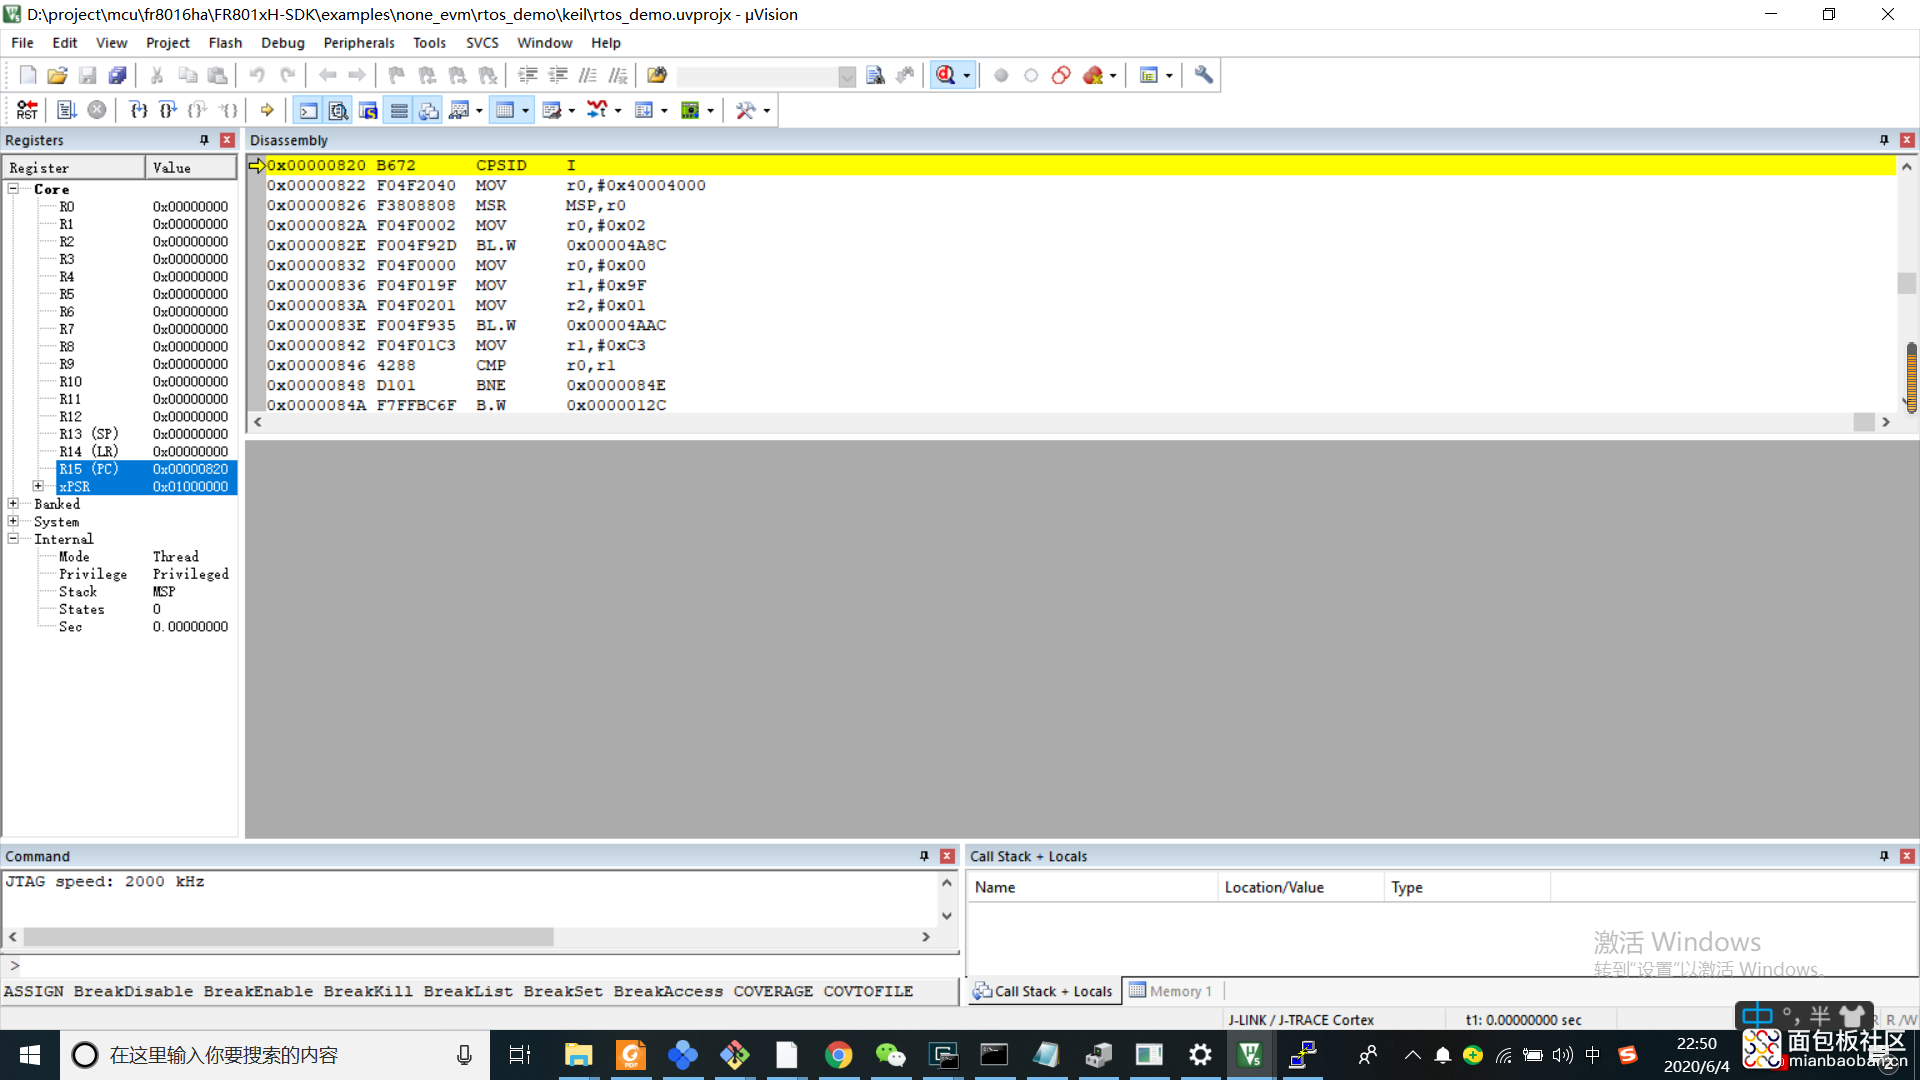
Task: Open the Trace Windows dropdown arrow
Action: [x=664, y=111]
